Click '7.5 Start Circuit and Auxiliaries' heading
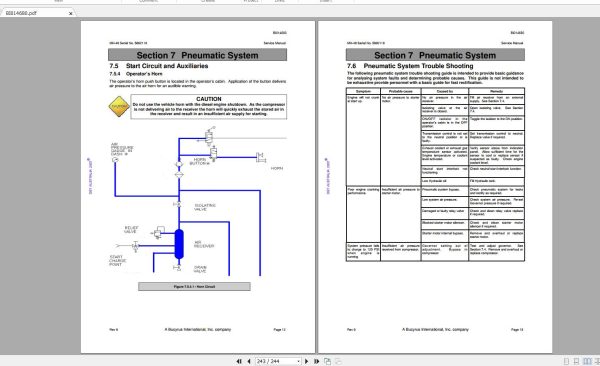This screenshot has width=600, height=366. click(159, 66)
